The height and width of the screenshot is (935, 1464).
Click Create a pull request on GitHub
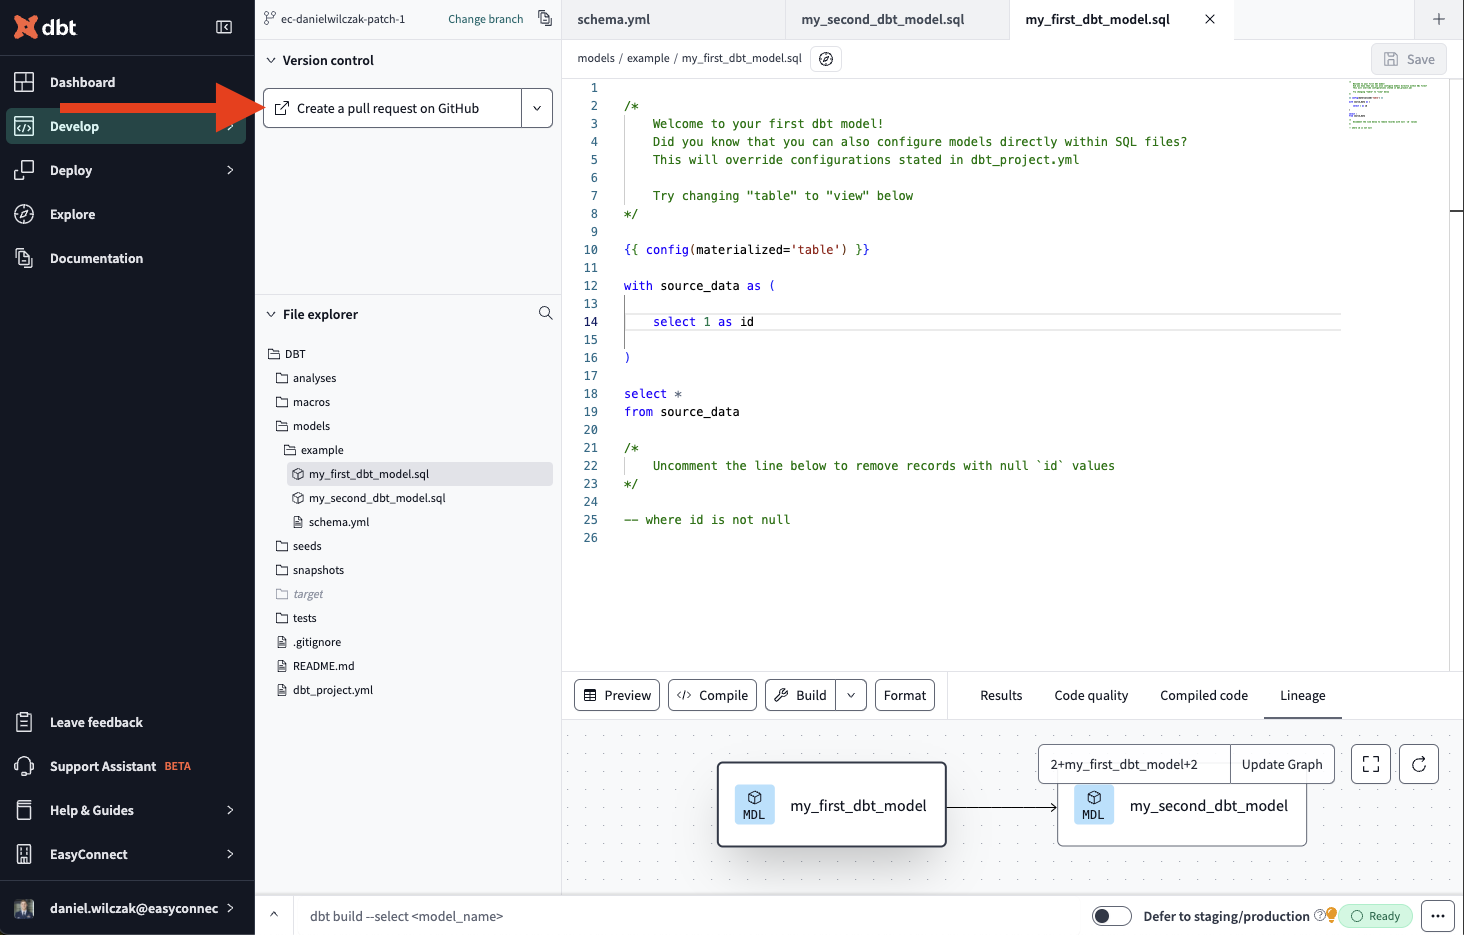(x=392, y=108)
